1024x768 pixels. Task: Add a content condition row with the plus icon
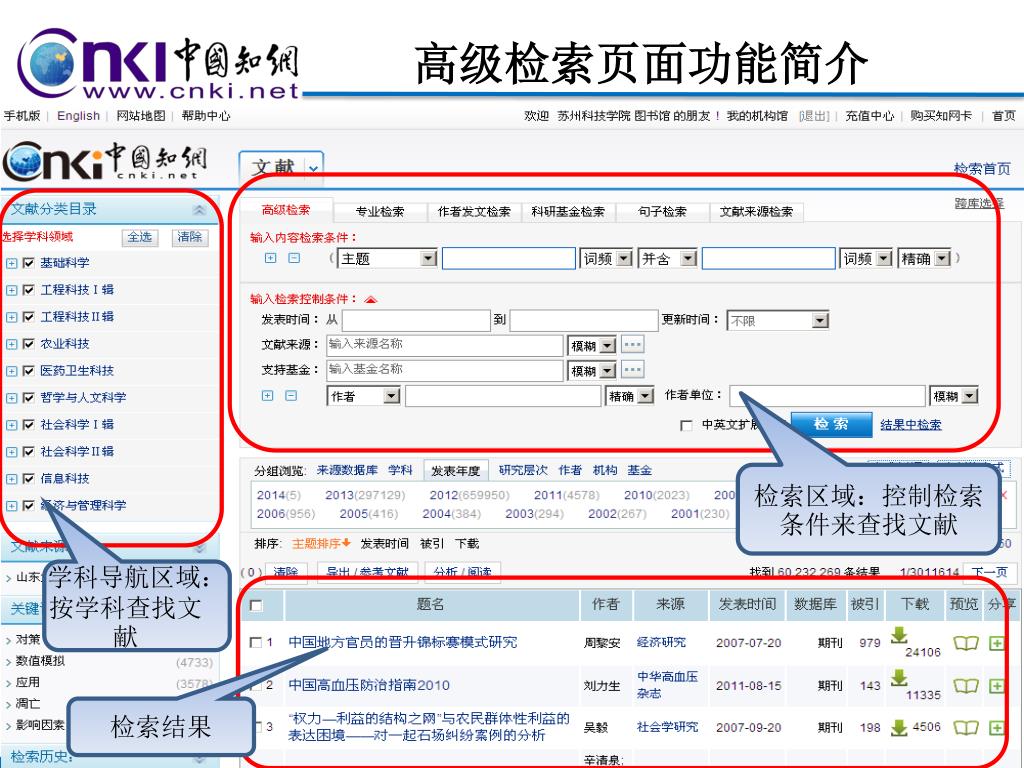pyautogui.click(x=270, y=258)
